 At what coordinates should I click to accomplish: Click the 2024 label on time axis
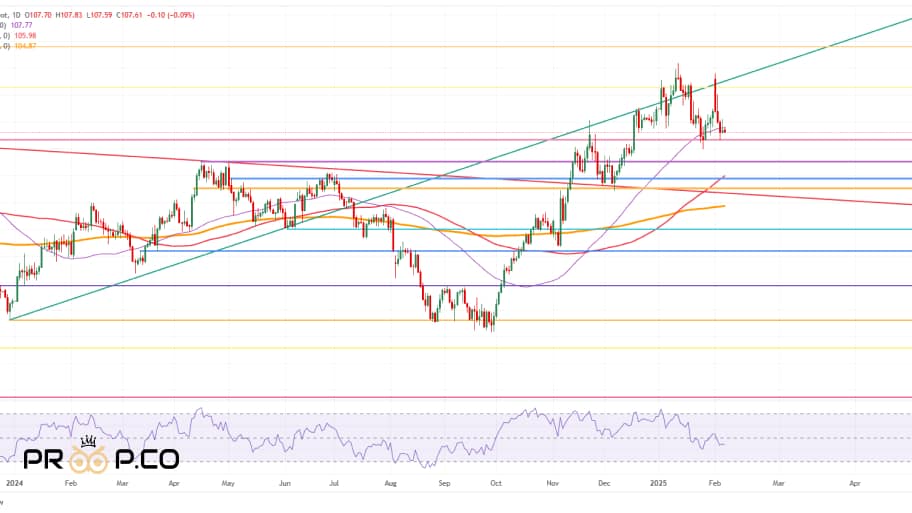pyautogui.click(x=14, y=481)
